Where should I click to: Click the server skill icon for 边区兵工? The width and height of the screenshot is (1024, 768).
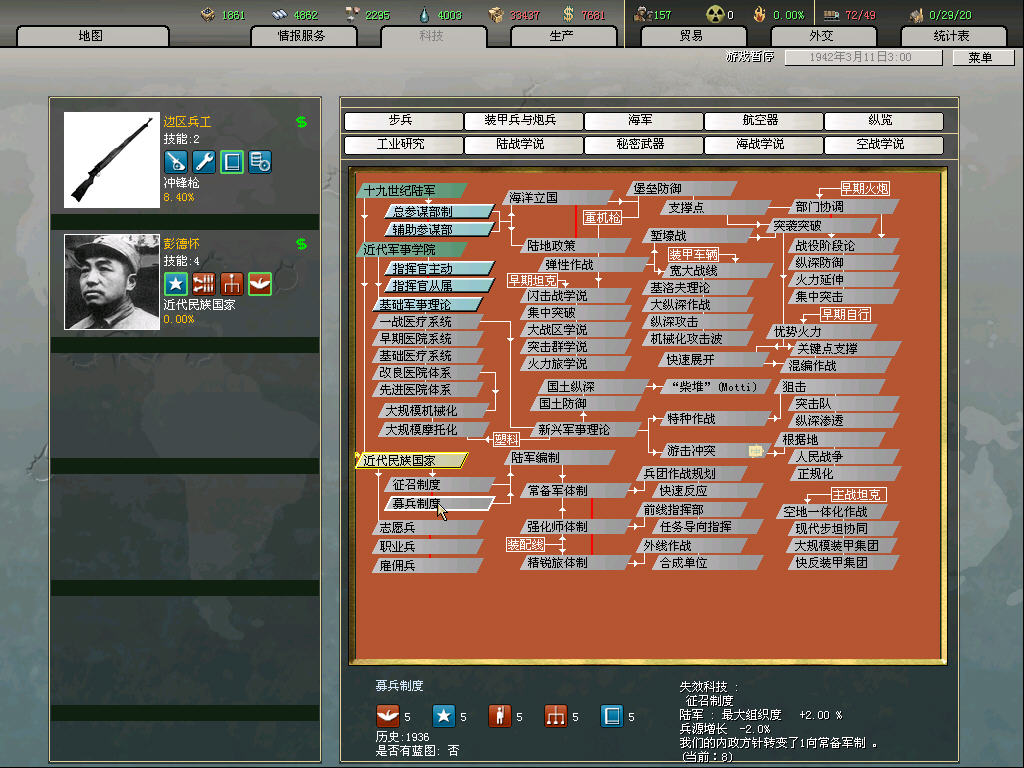click(x=260, y=162)
